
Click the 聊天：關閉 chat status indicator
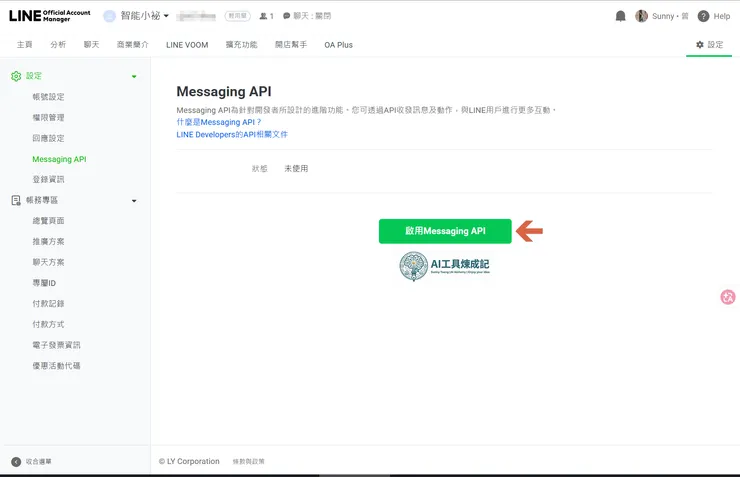(307, 16)
